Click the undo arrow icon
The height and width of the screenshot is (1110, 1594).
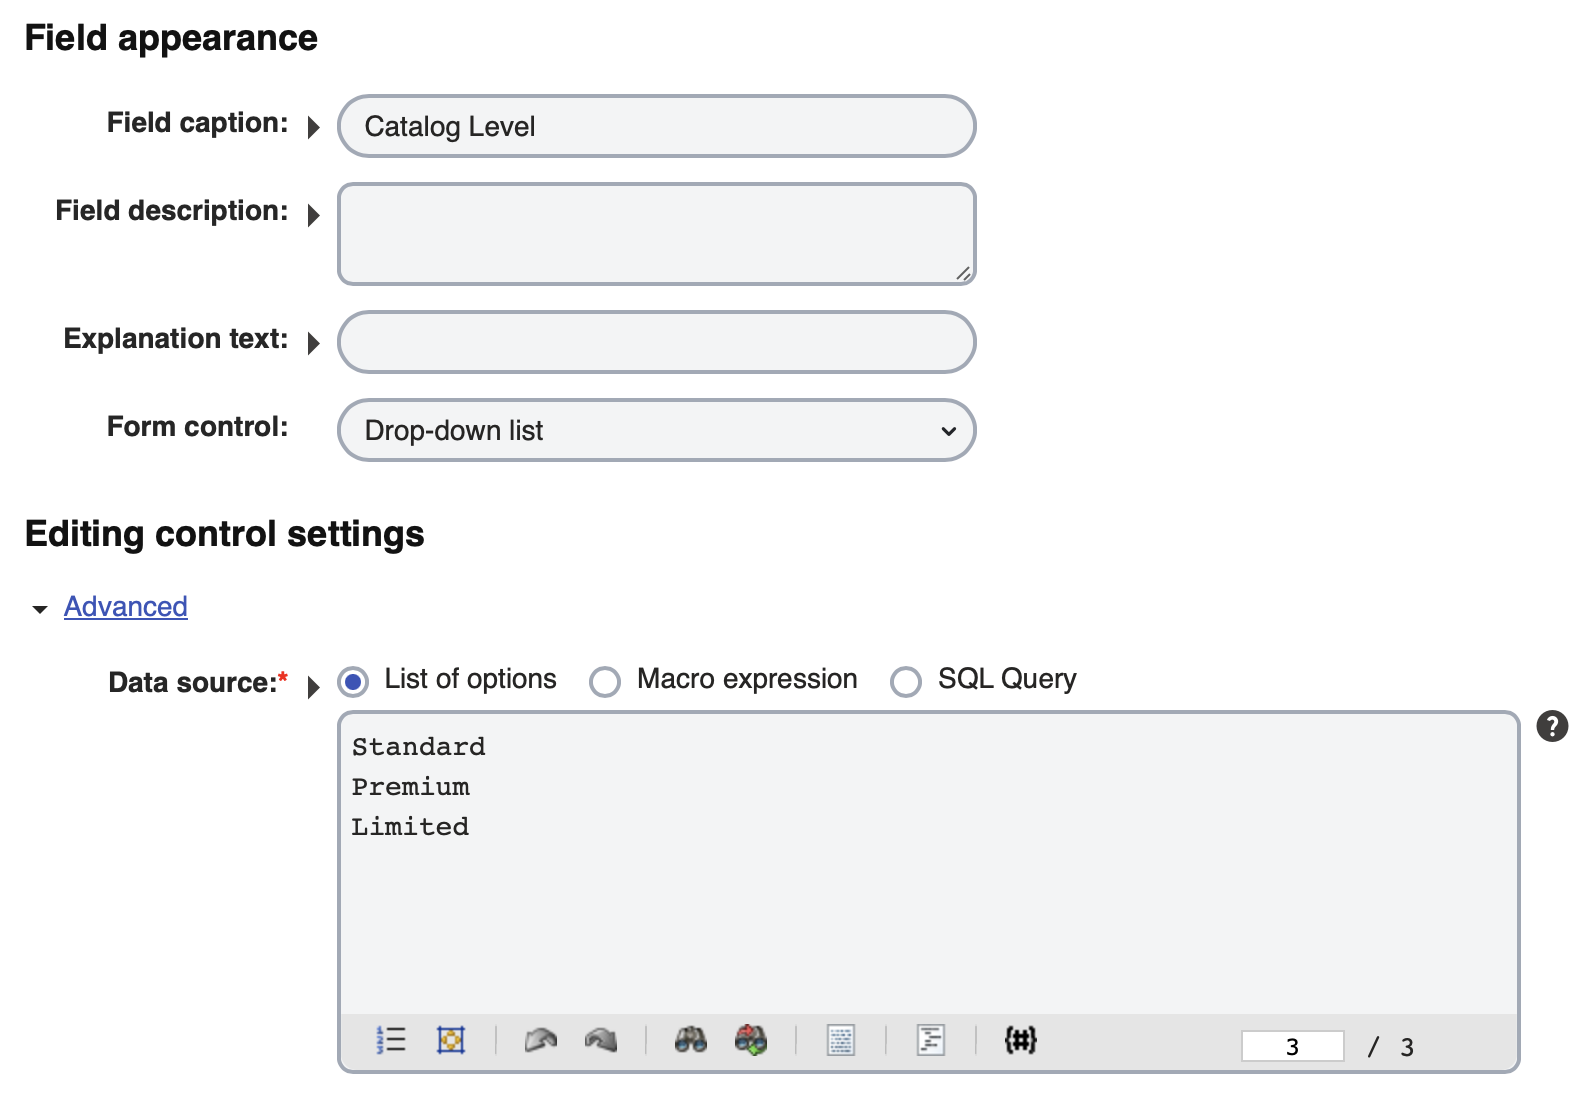coord(541,1040)
